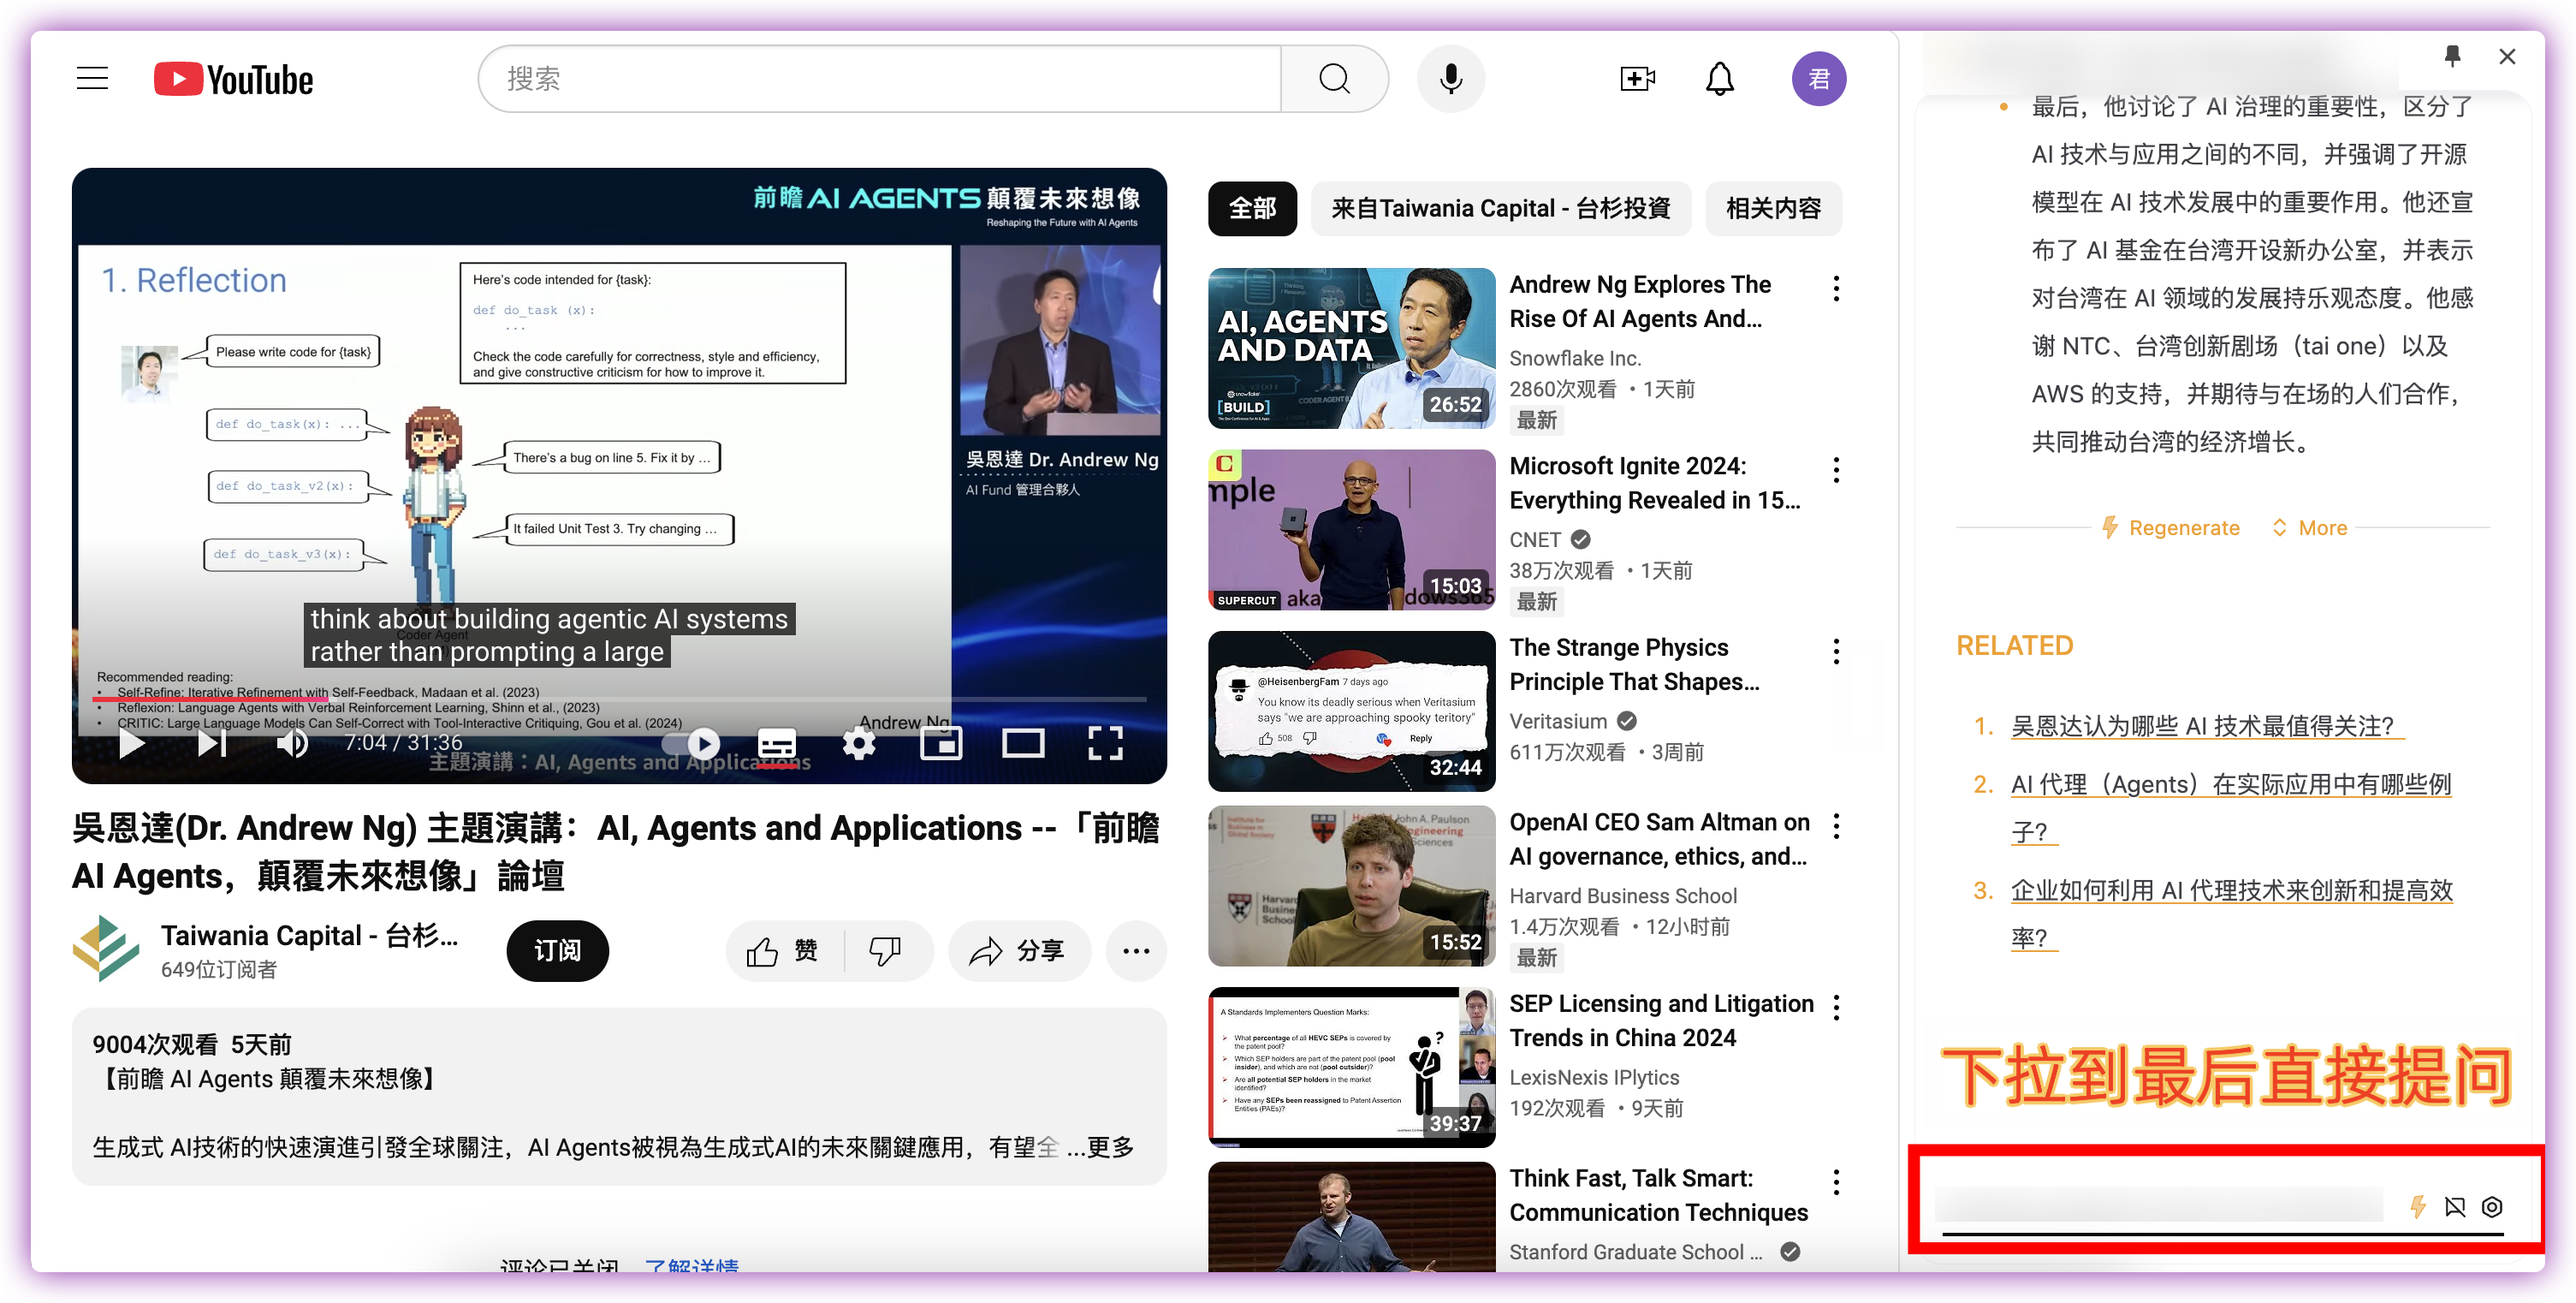Screen dimensions: 2576x1303
Task: Open the create video camera icon
Action: point(1637,79)
